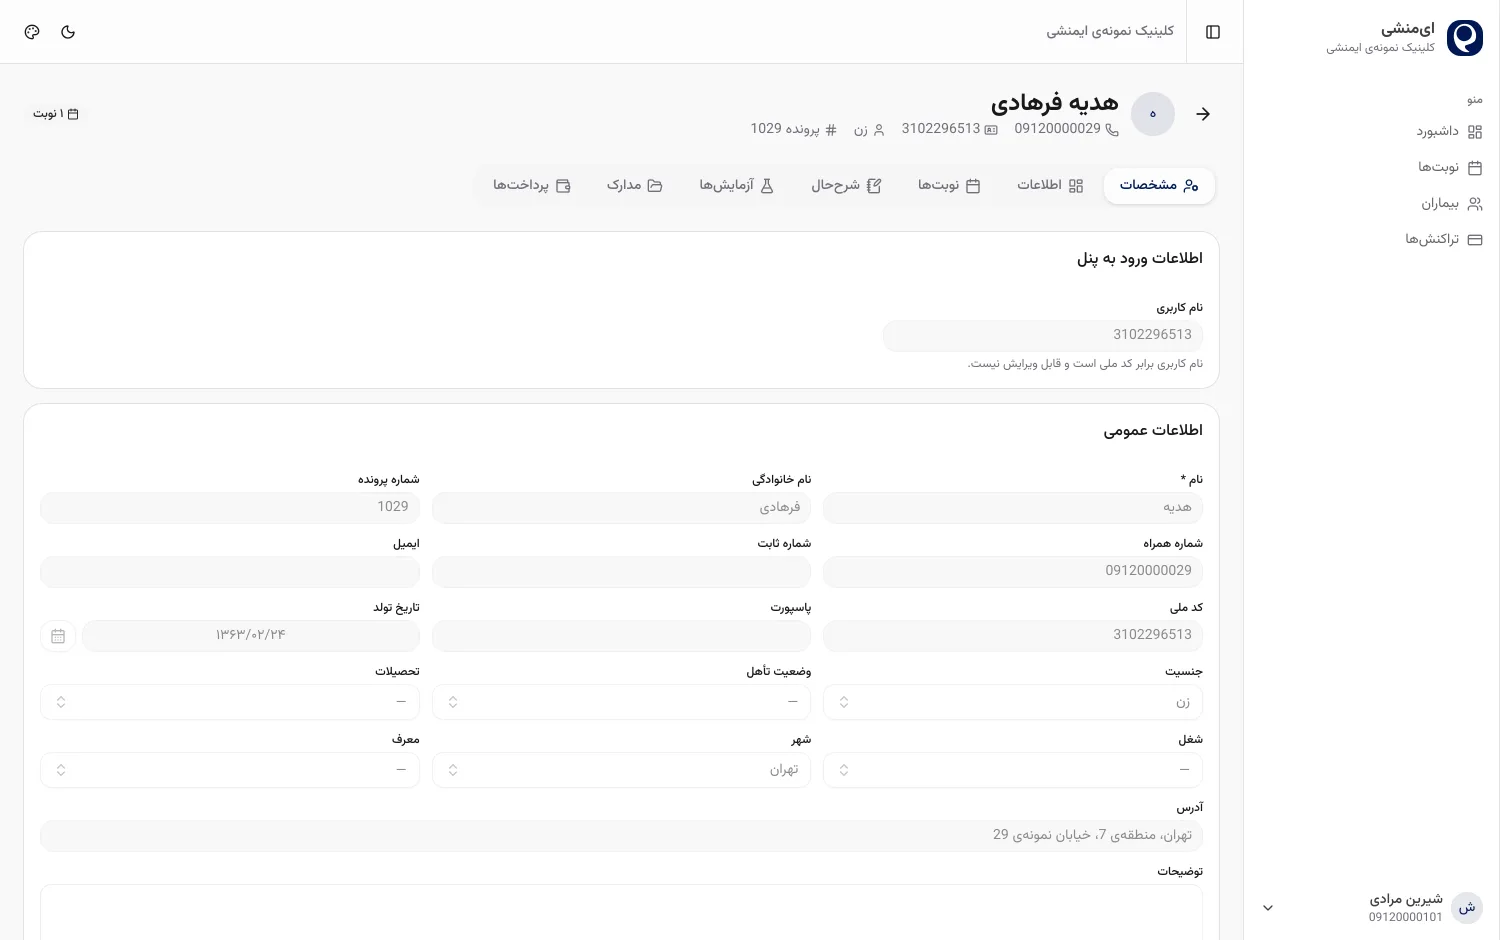
Task: Click the phone icon in patient header
Action: pyautogui.click(x=1112, y=130)
